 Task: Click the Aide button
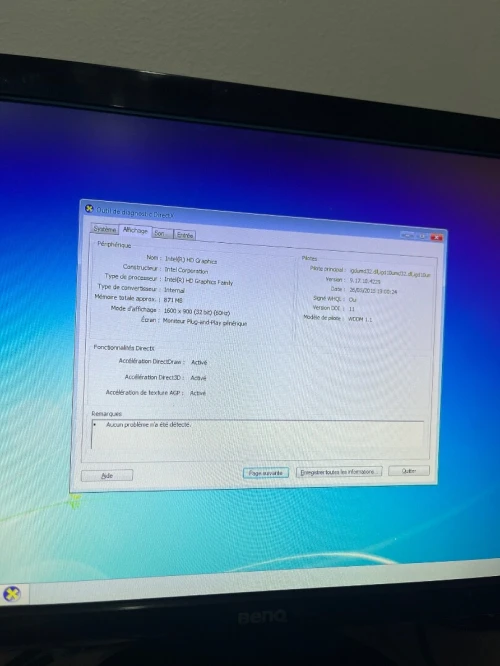tap(107, 476)
